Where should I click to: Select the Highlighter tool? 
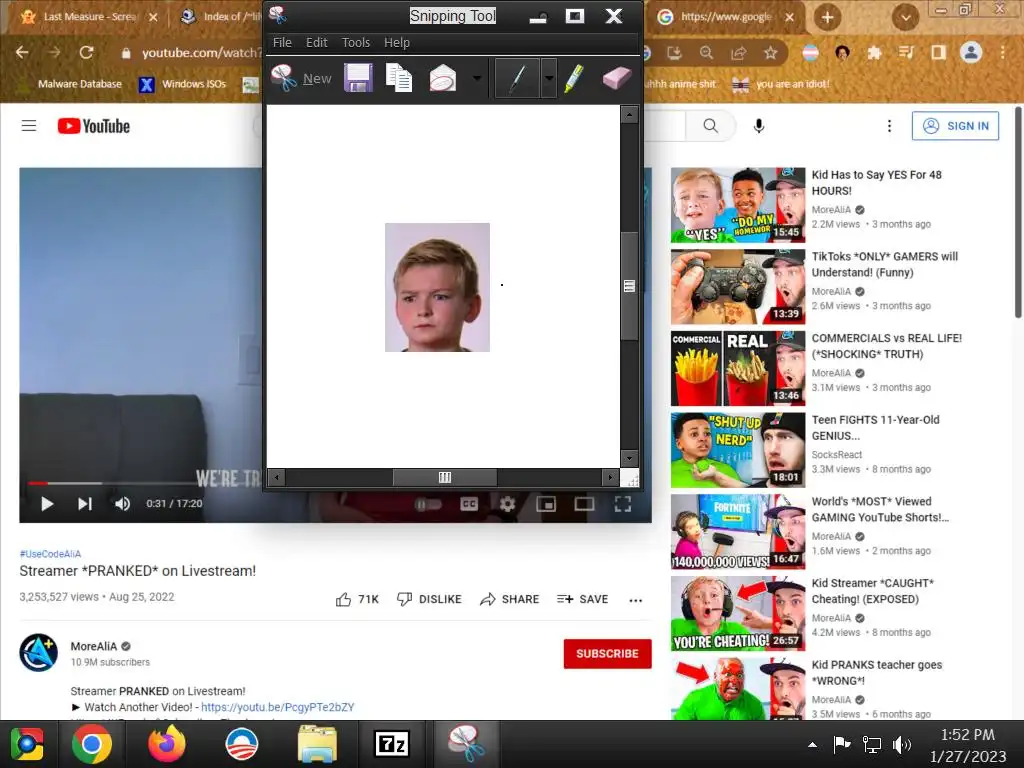pos(573,78)
